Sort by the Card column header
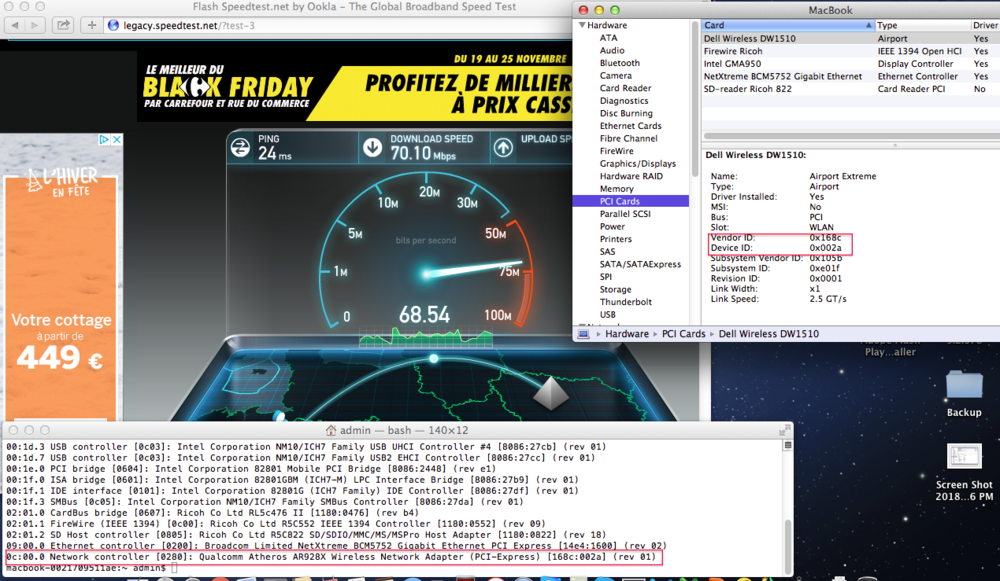This screenshot has height=581, width=1000. (x=786, y=25)
